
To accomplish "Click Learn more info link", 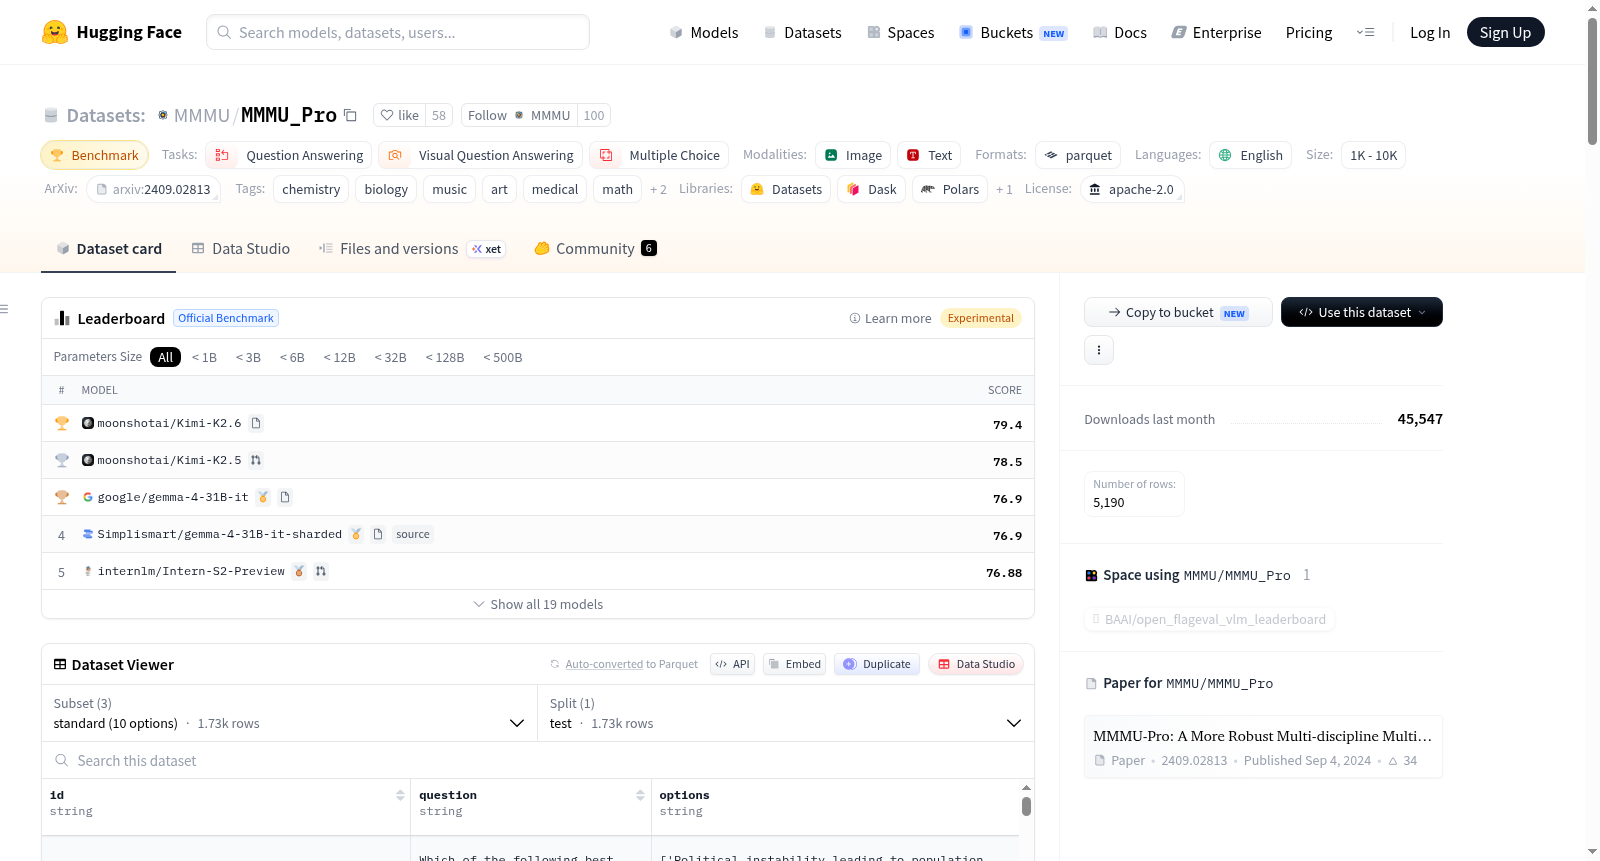I will tap(890, 318).
